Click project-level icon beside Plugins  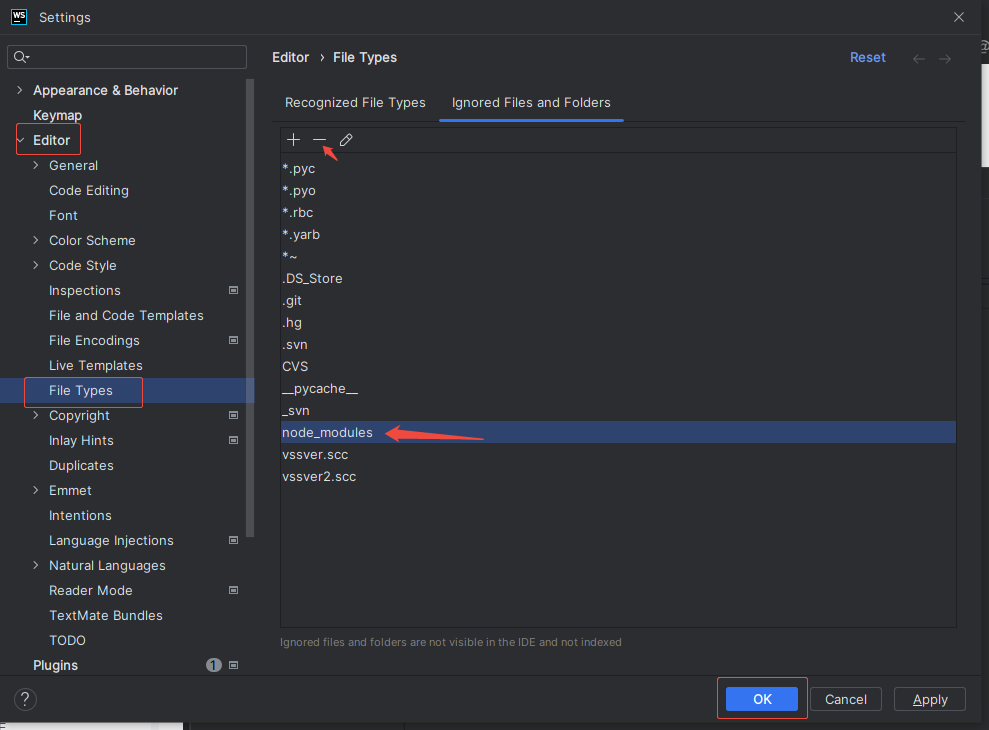[233, 665]
